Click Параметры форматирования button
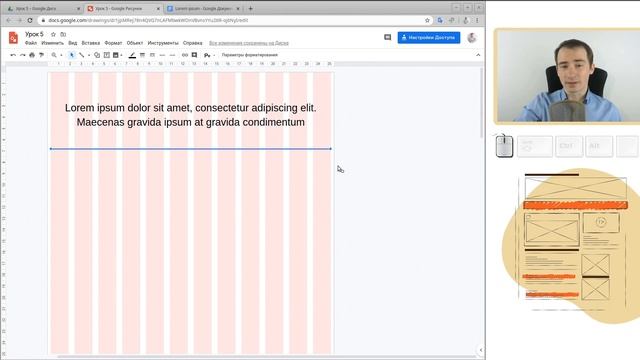 (250, 55)
